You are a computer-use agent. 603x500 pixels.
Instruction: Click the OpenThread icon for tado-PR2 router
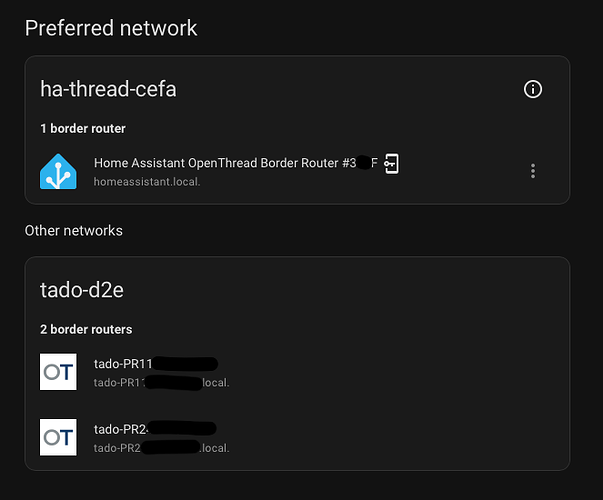coord(58,437)
